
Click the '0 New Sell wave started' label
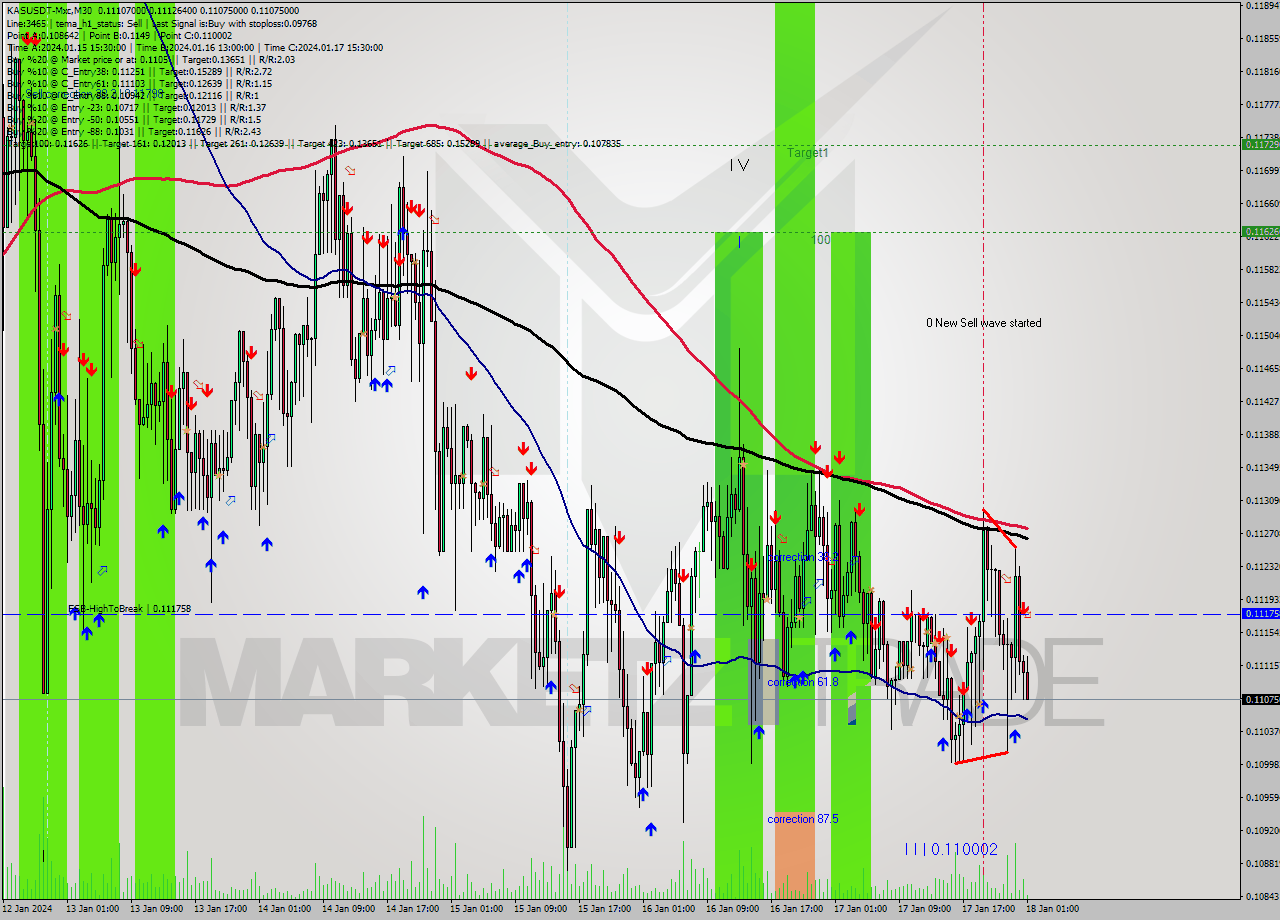coord(983,323)
